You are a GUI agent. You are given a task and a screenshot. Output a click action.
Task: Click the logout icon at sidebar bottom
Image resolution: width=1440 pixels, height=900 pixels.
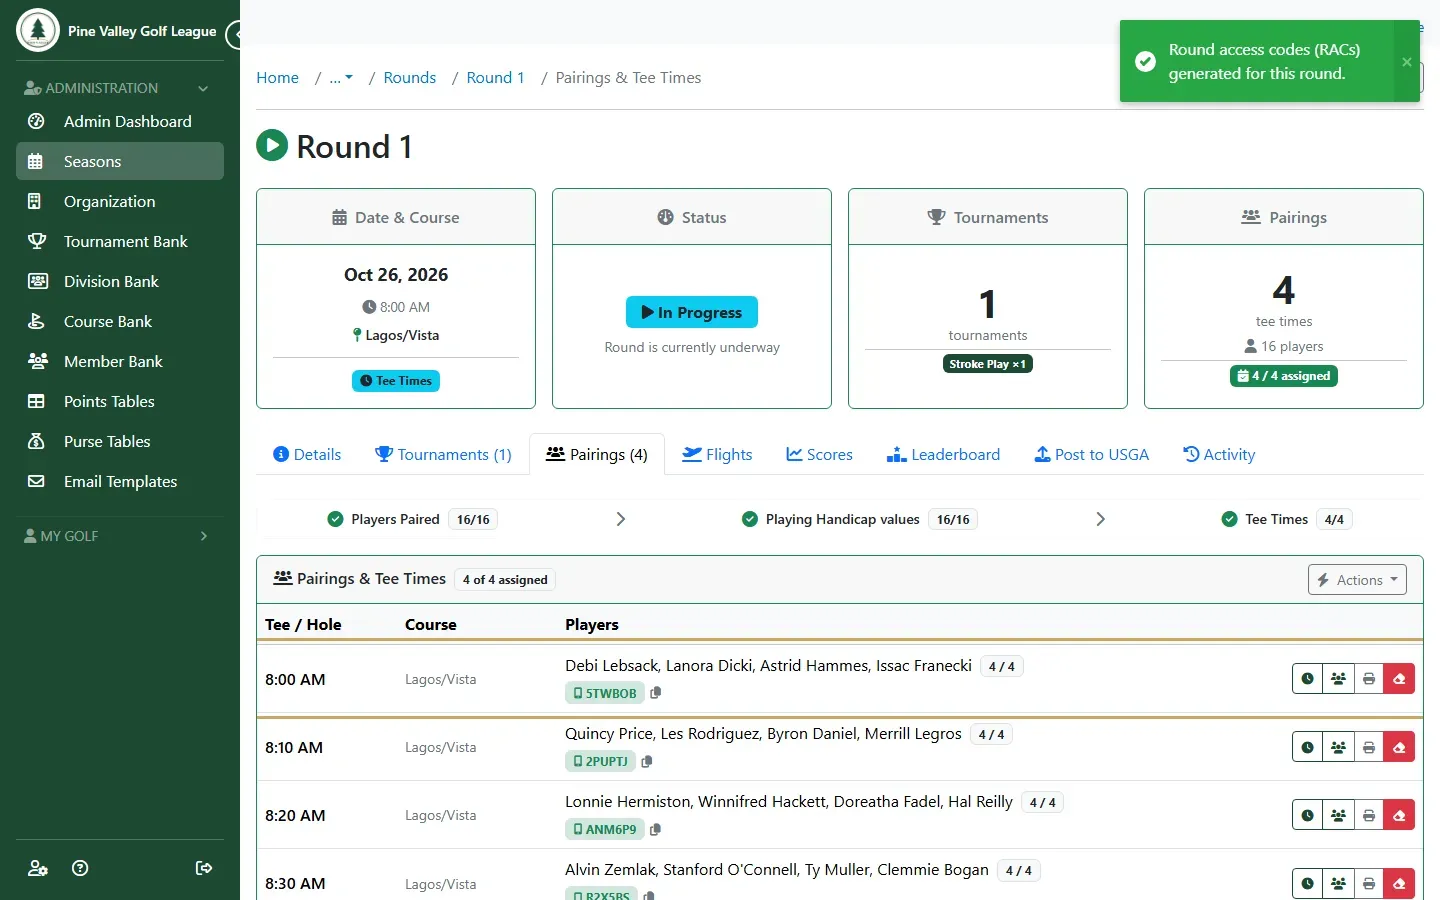(x=204, y=868)
